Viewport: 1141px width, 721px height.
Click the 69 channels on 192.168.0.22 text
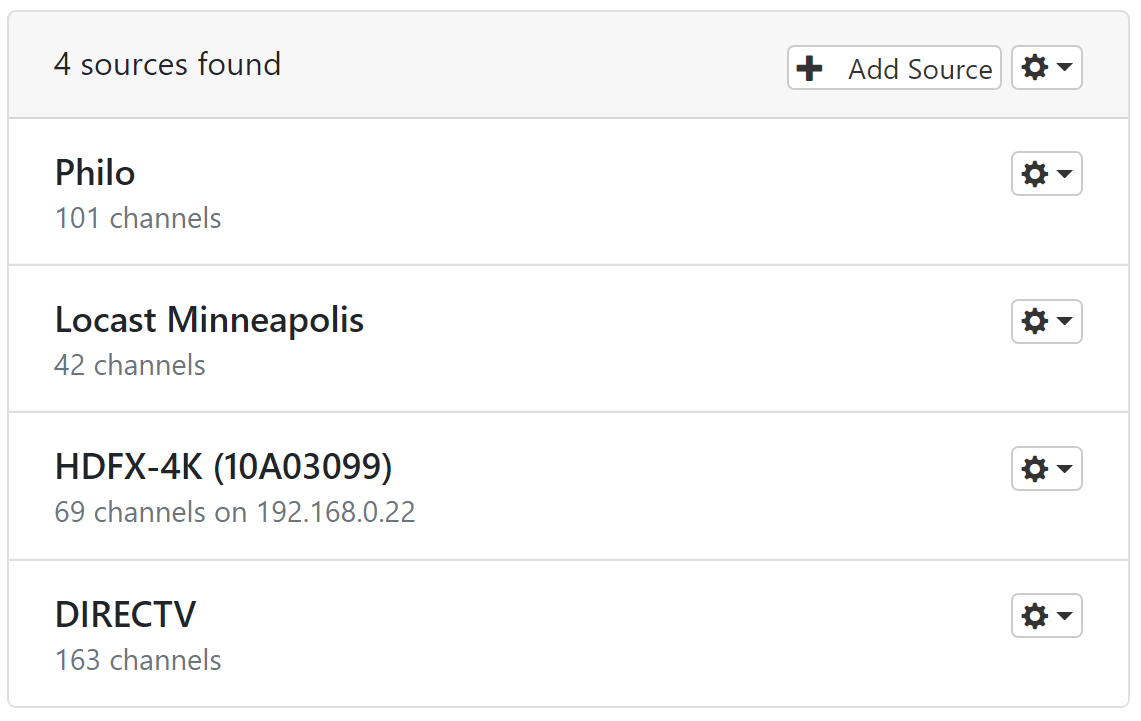(x=235, y=513)
